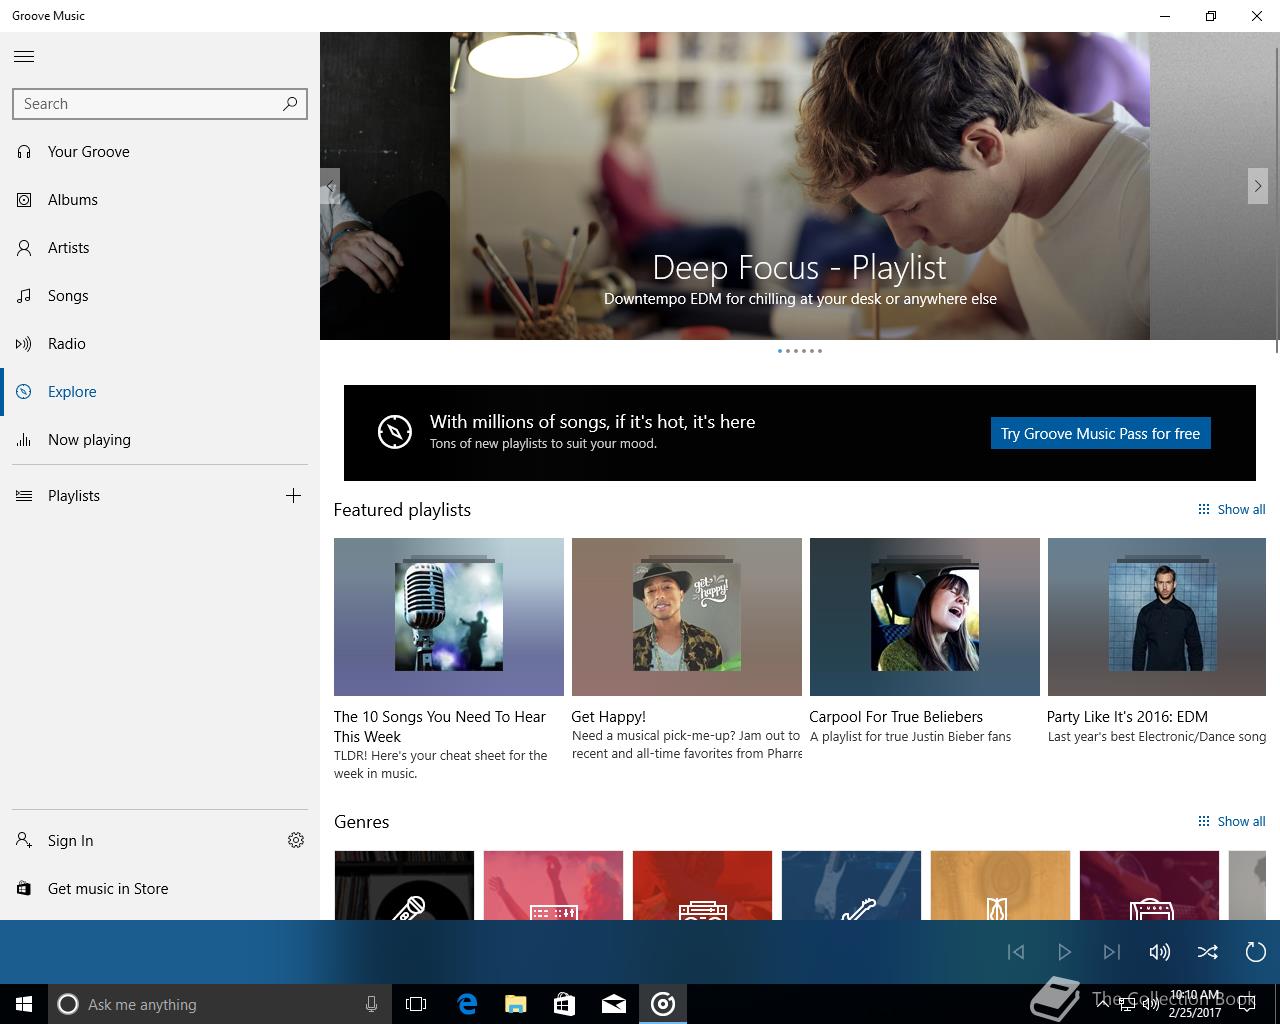Focus the Search input field
The image size is (1280, 1024).
pos(160,104)
